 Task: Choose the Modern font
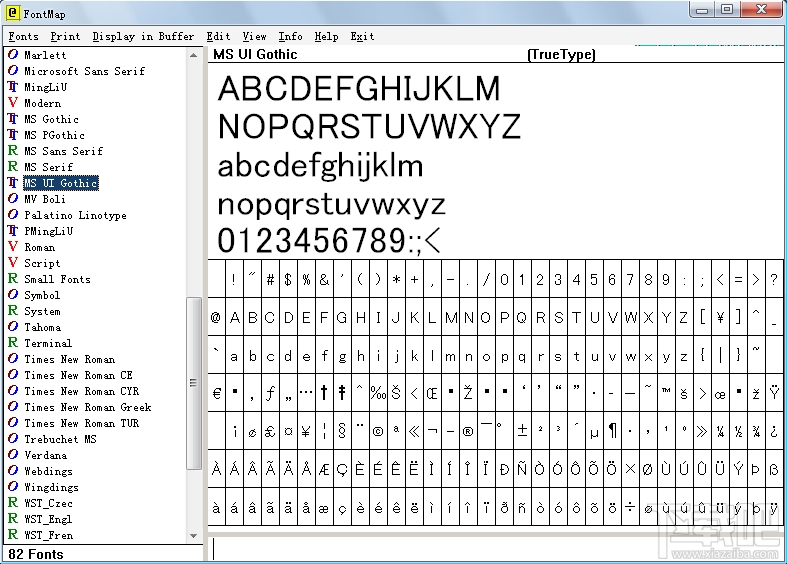point(43,103)
